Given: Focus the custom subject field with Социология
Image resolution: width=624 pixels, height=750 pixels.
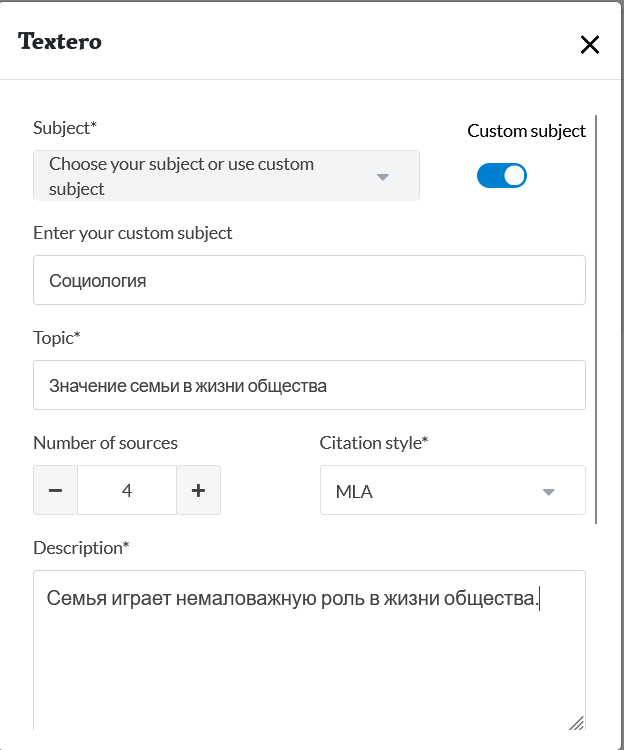Looking at the screenshot, I should [309, 280].
